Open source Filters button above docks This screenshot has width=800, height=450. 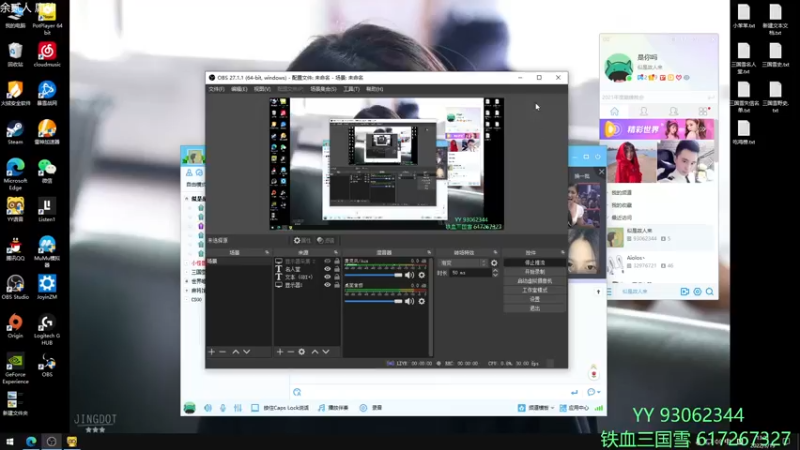click(x=326, y=240)
